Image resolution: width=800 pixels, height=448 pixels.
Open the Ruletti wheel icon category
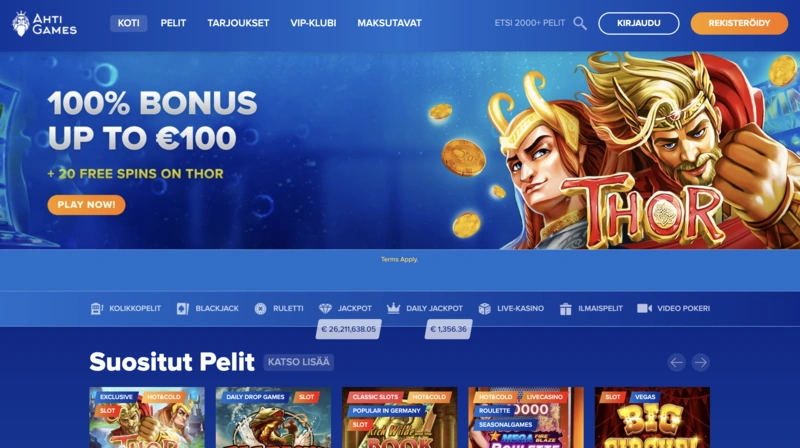pyautogui.click(x=260, y=308)
